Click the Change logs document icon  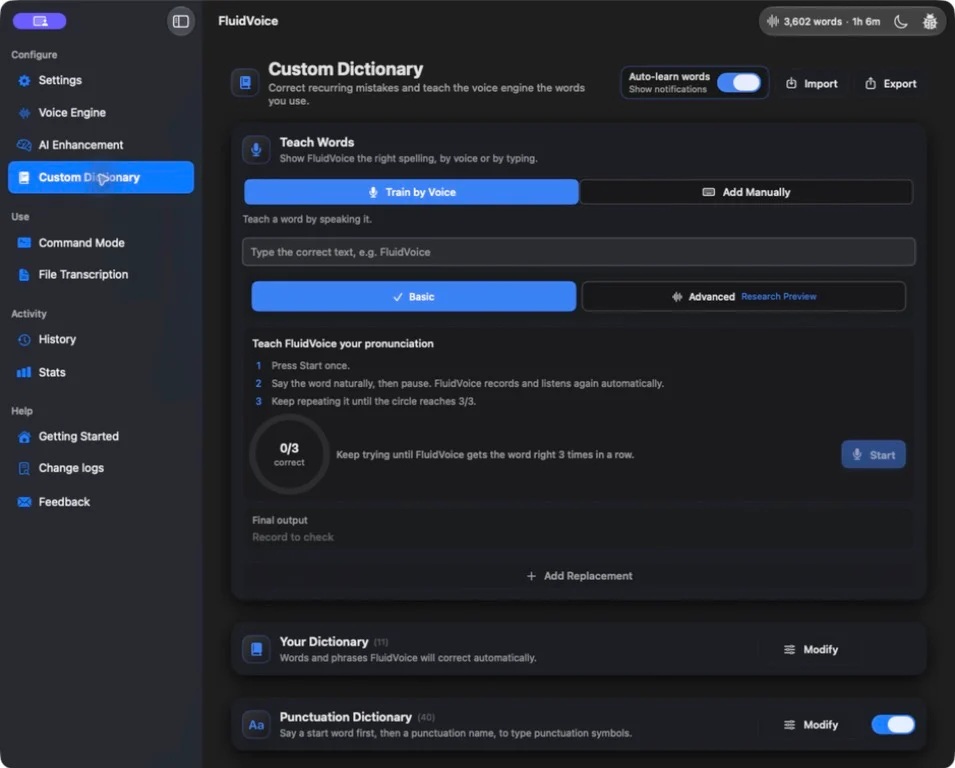[24, 468]
